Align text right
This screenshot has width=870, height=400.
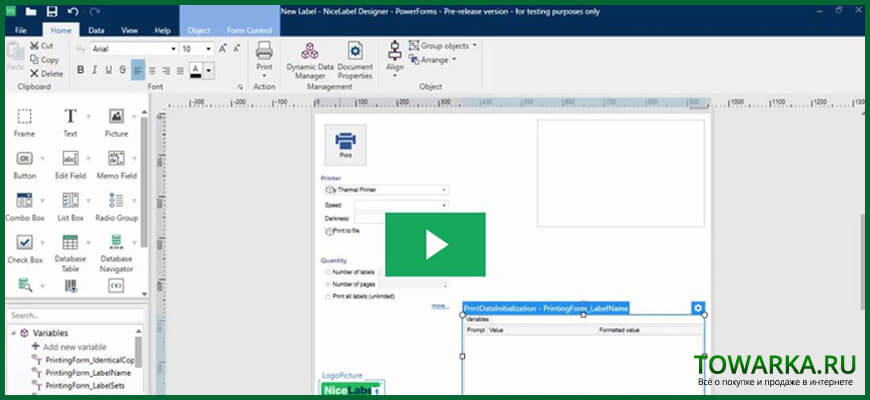pyautogui.click(x=166, y=70)
